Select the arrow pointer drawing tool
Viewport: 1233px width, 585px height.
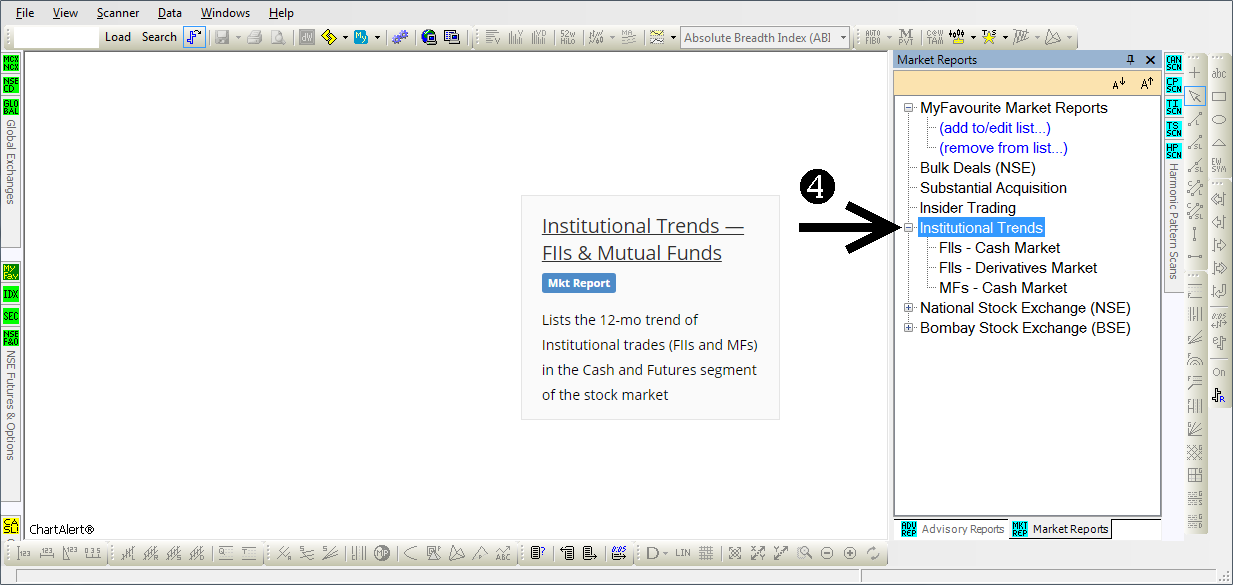point(1195,96)
